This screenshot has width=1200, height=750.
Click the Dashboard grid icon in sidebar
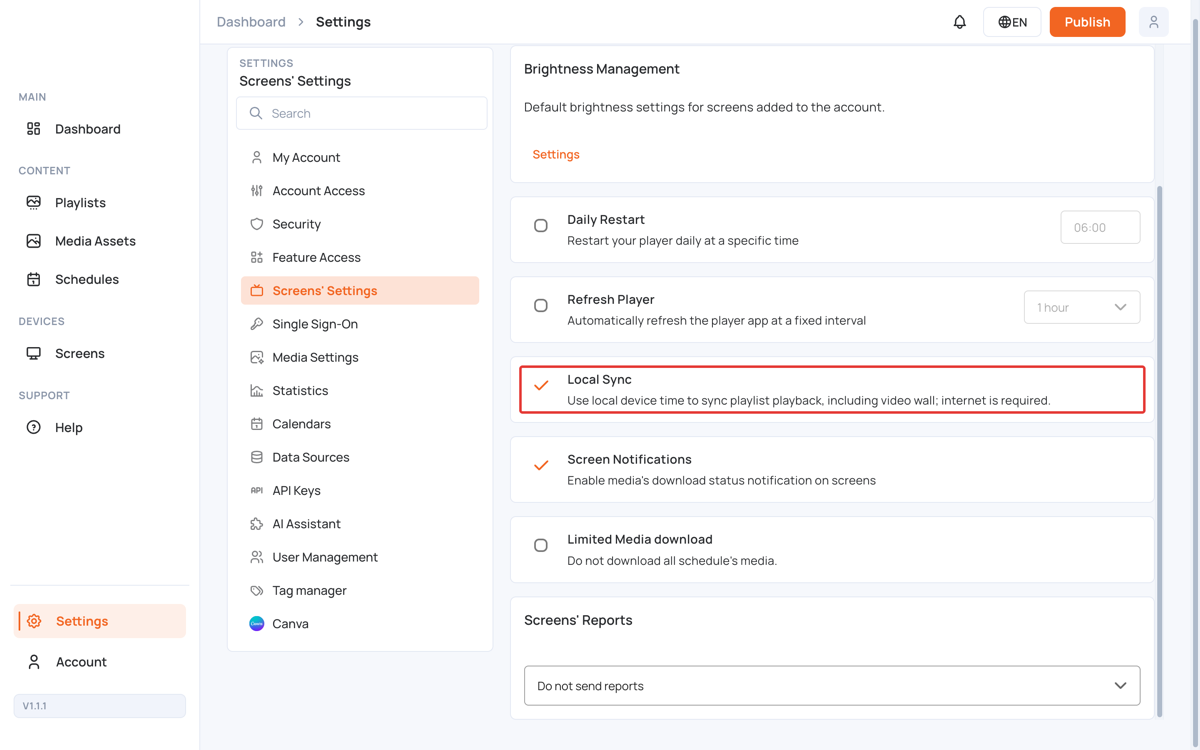pos(34,129)
